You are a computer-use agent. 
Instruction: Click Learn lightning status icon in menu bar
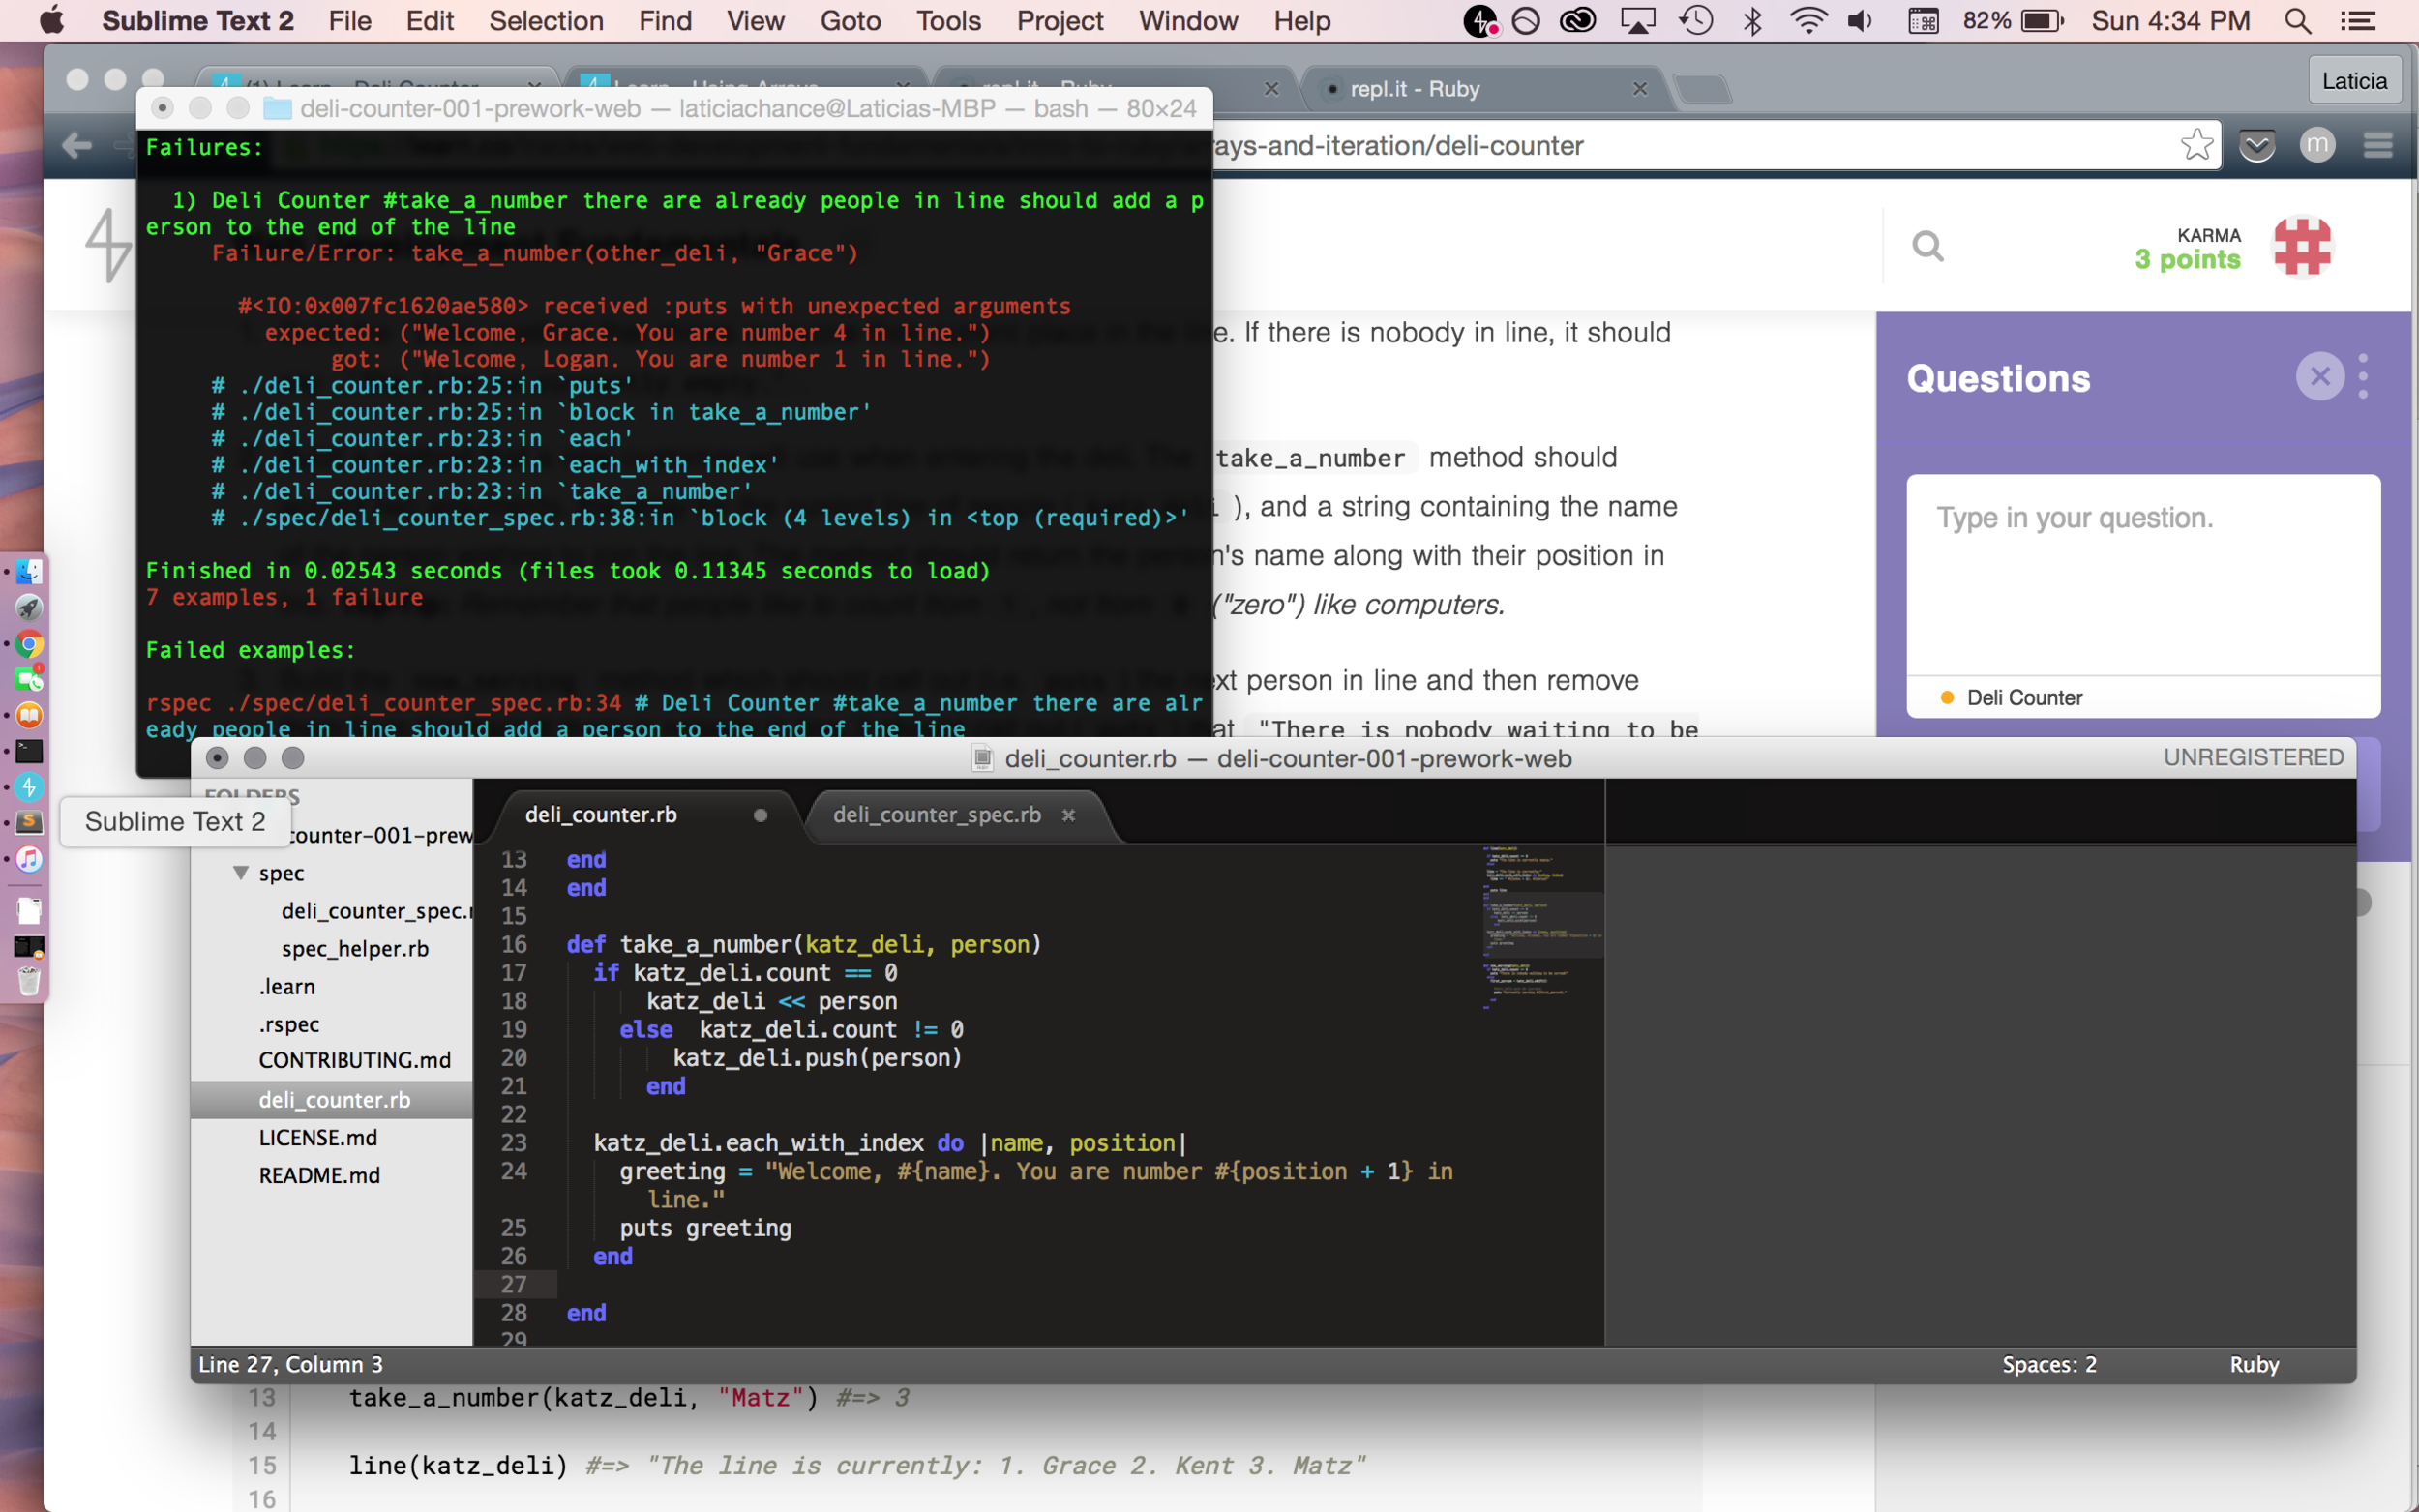point(1480,21)
